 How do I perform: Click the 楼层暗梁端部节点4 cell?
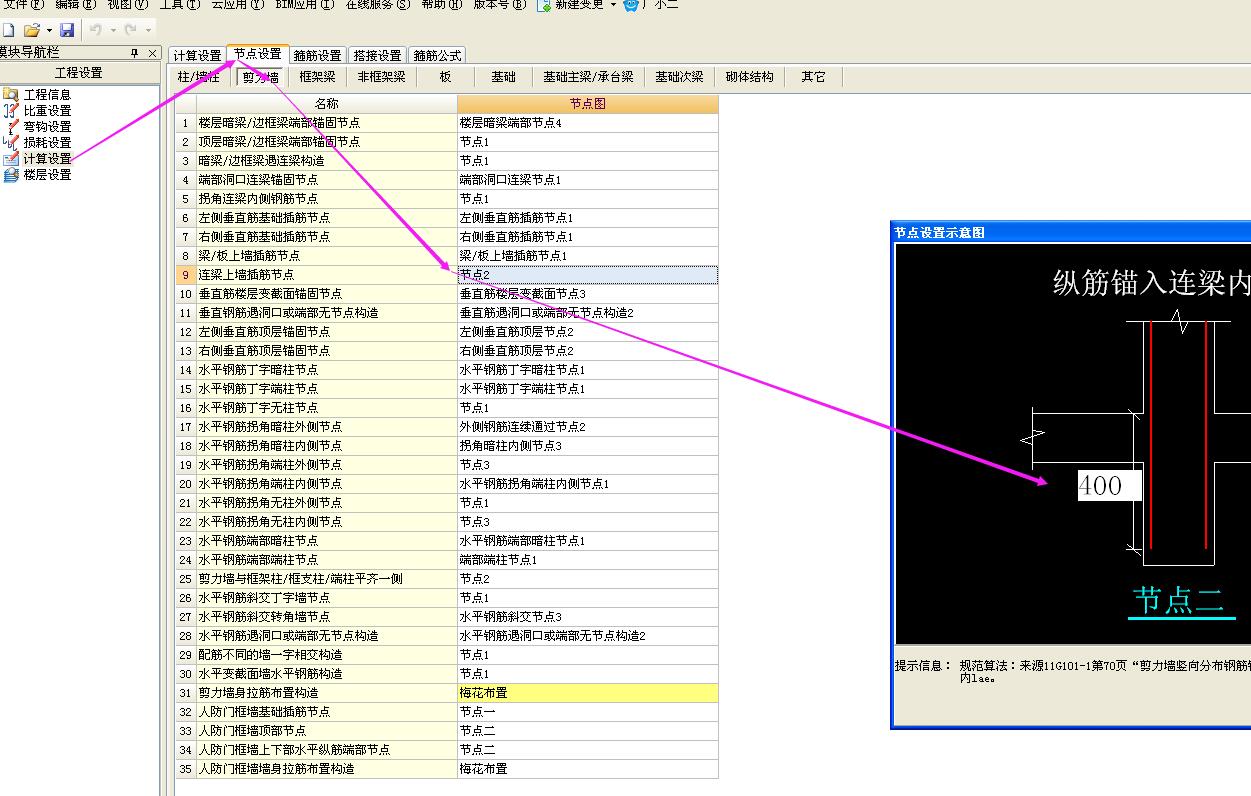click(x=588, y=123)
